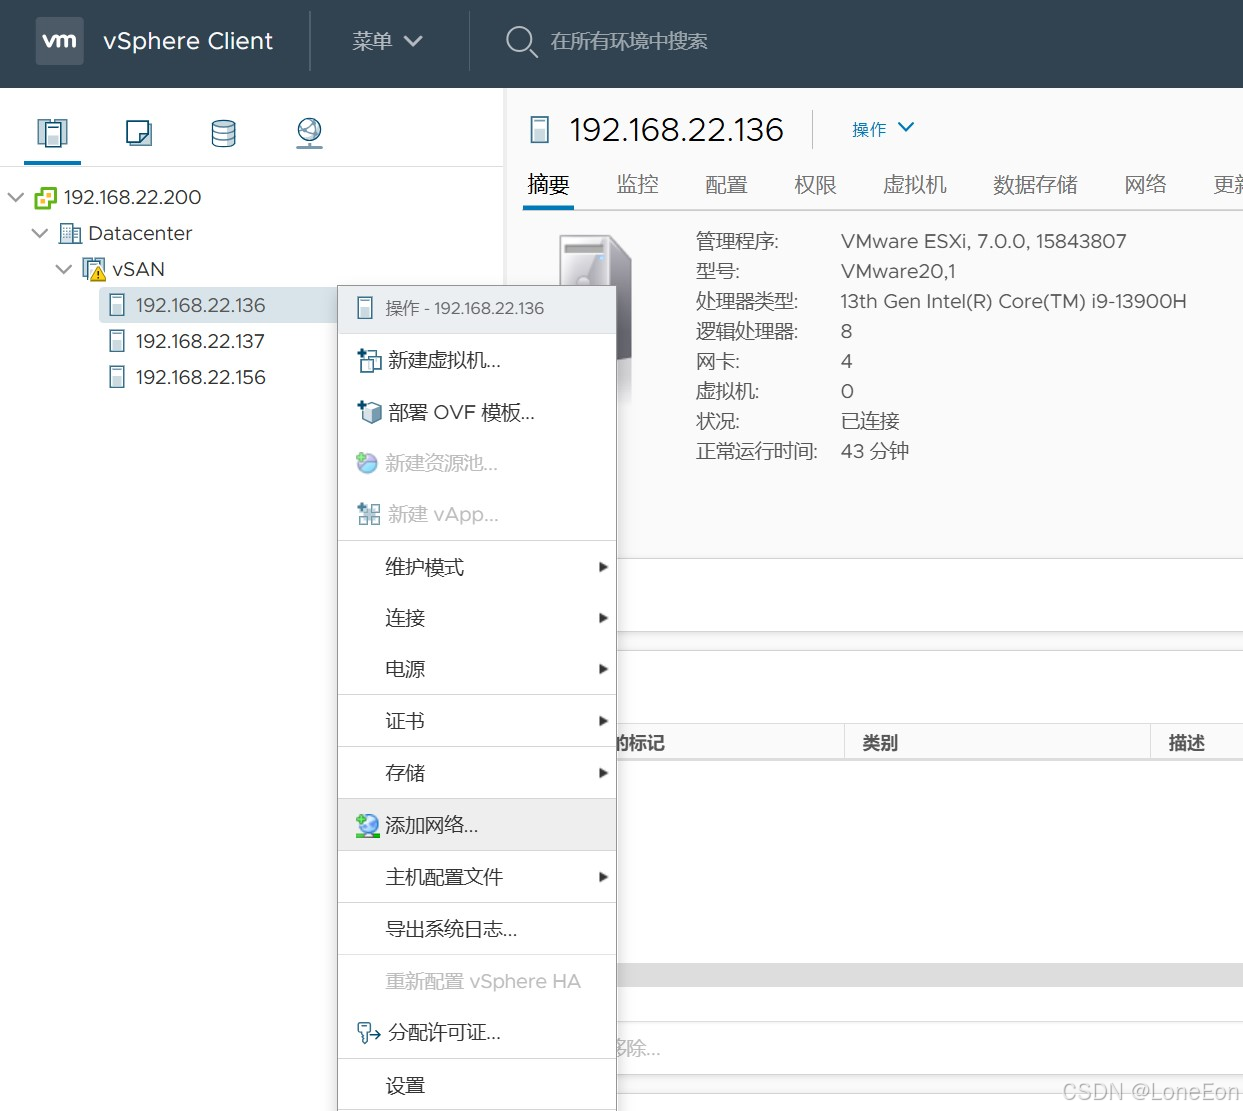The height and width of the screenshot is (1111, 1243).
Task: Switch to the 配置 tab
Action: click(726, 185)
